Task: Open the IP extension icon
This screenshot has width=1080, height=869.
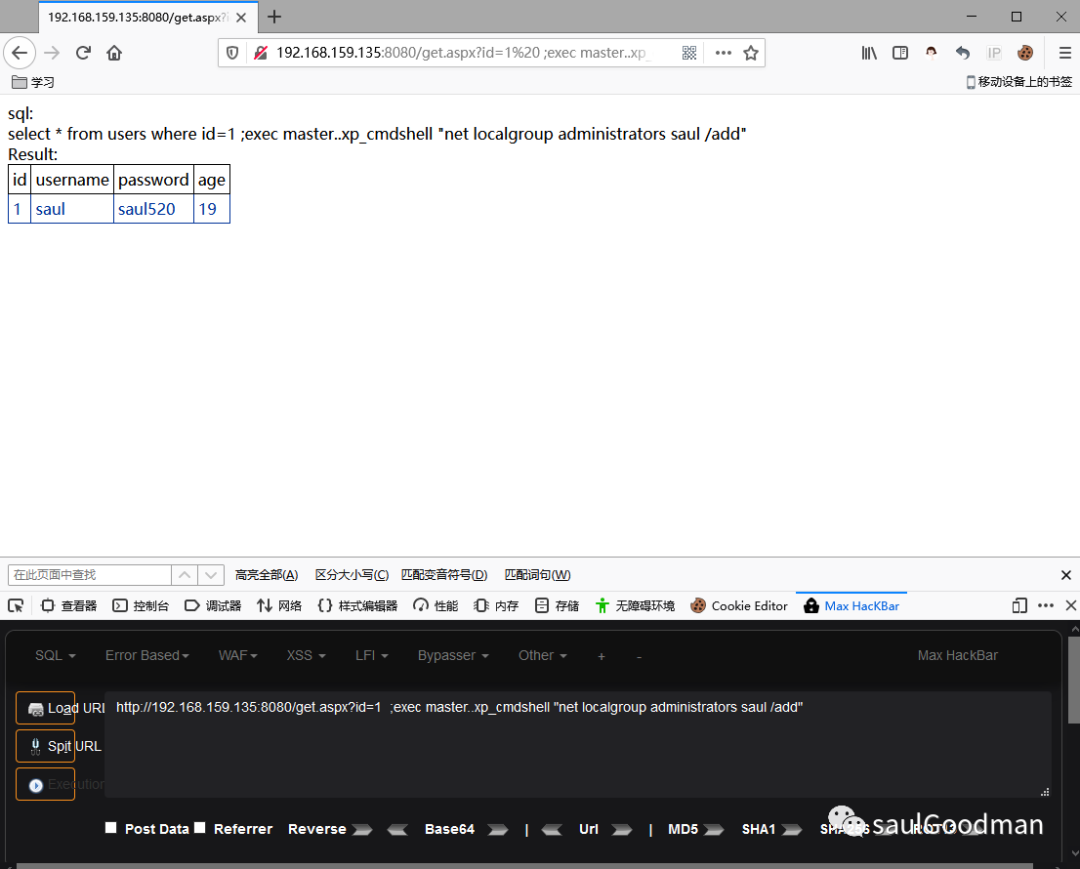Action: (994, 53)
